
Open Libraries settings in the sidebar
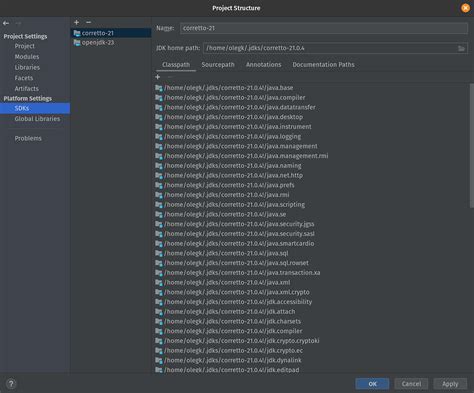[x=27, y=67]
